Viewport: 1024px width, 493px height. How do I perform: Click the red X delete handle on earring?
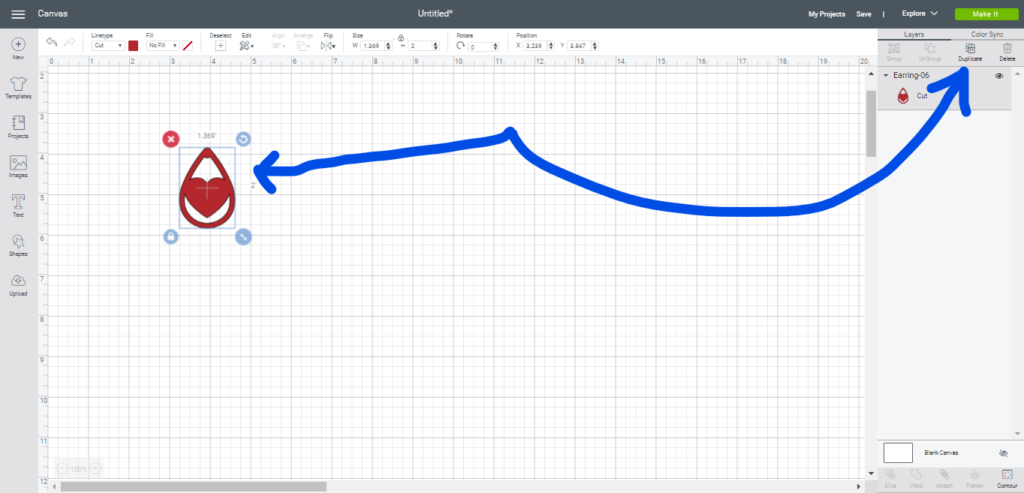(x=171, y=139)
